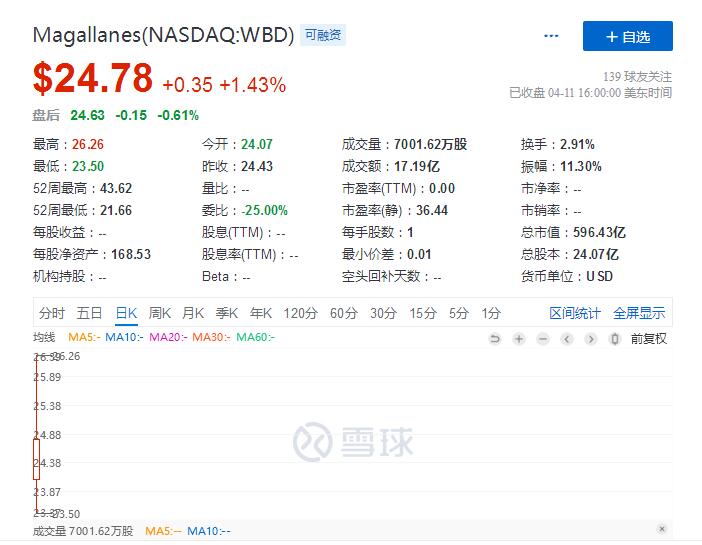
Task: Click the 货币单位 USD entry
Action: point(566,276)
